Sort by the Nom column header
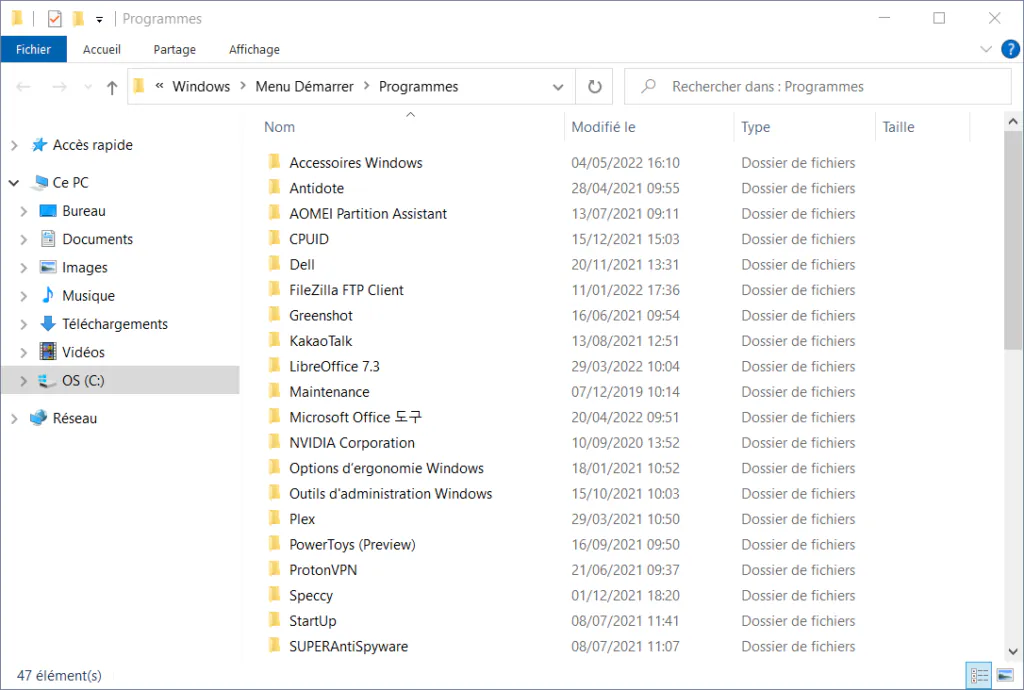 (280, 127)
